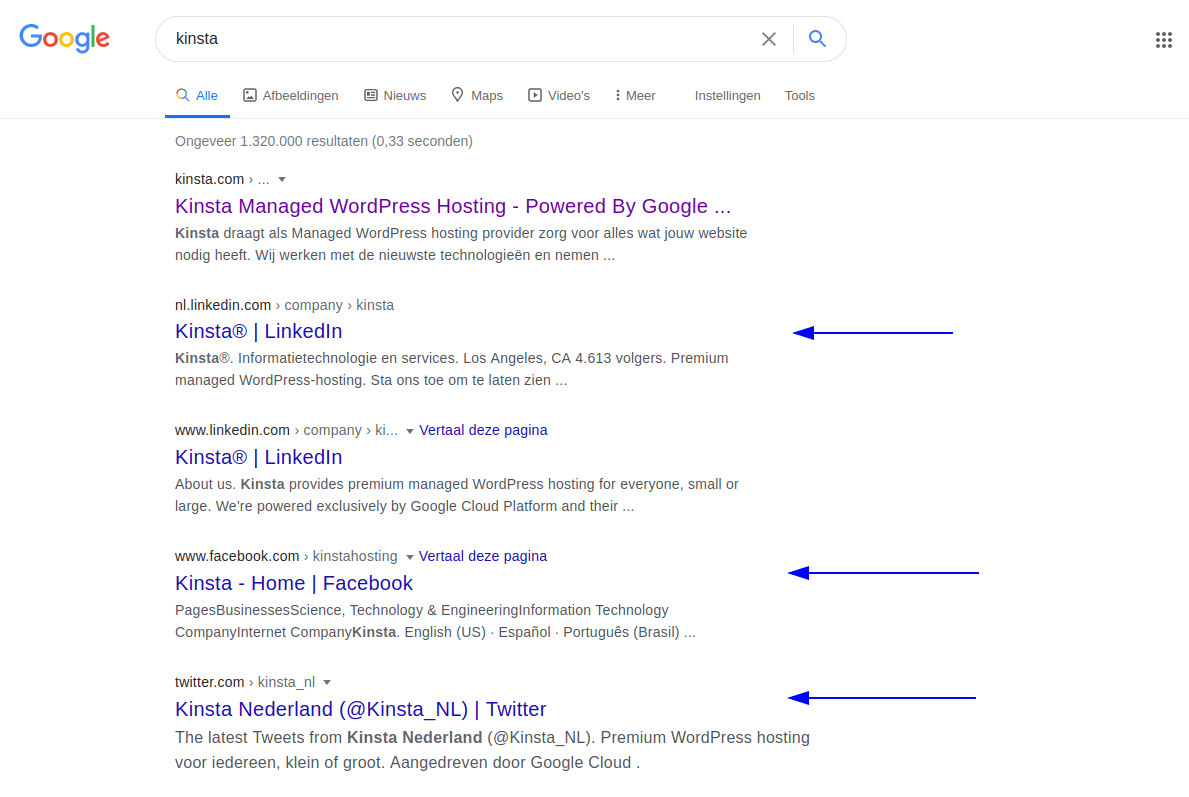Expand dropdown arrow beside www.facebook.com
1189x797 pixels.
tap(409, 557)
